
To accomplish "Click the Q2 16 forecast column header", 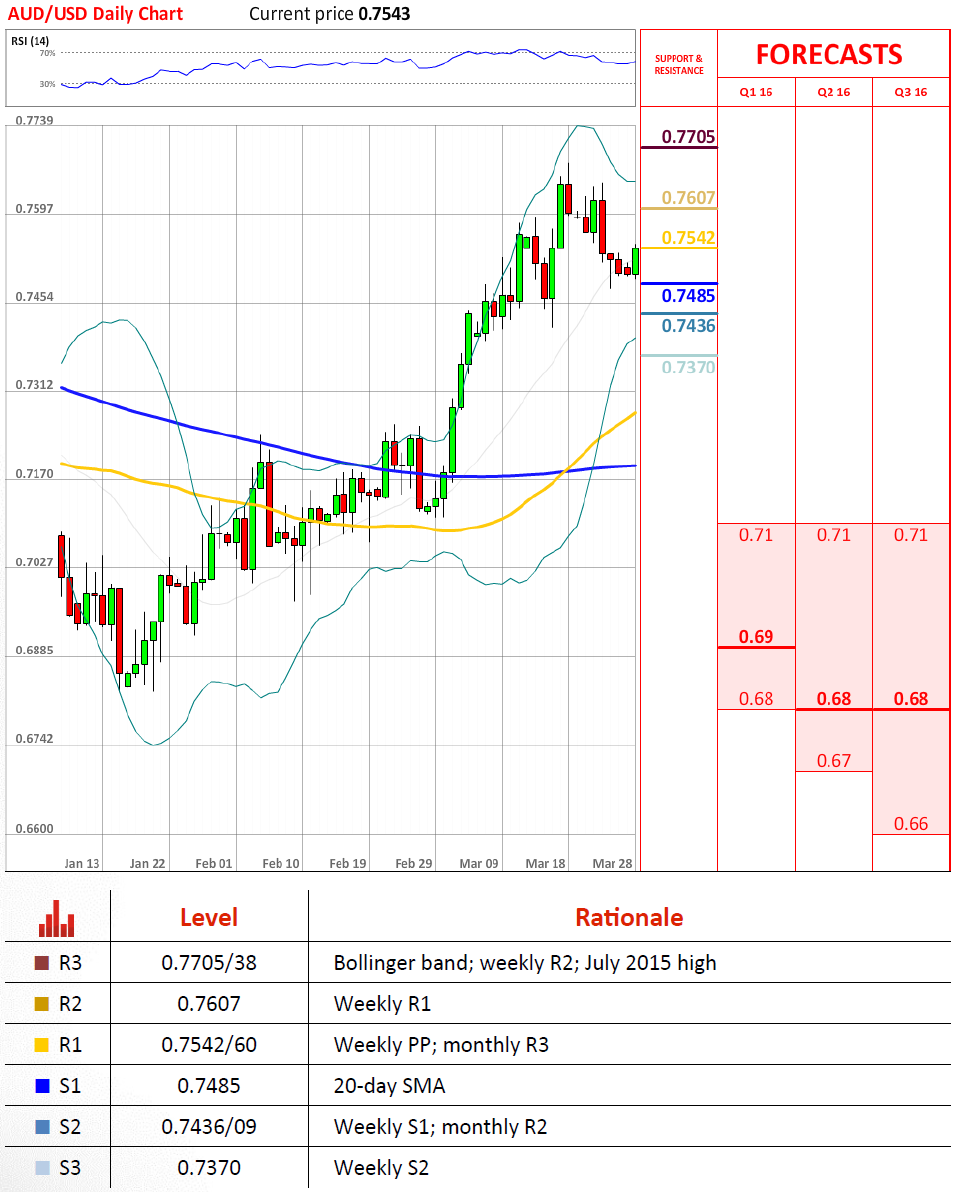I will click(x=834, y=92).
